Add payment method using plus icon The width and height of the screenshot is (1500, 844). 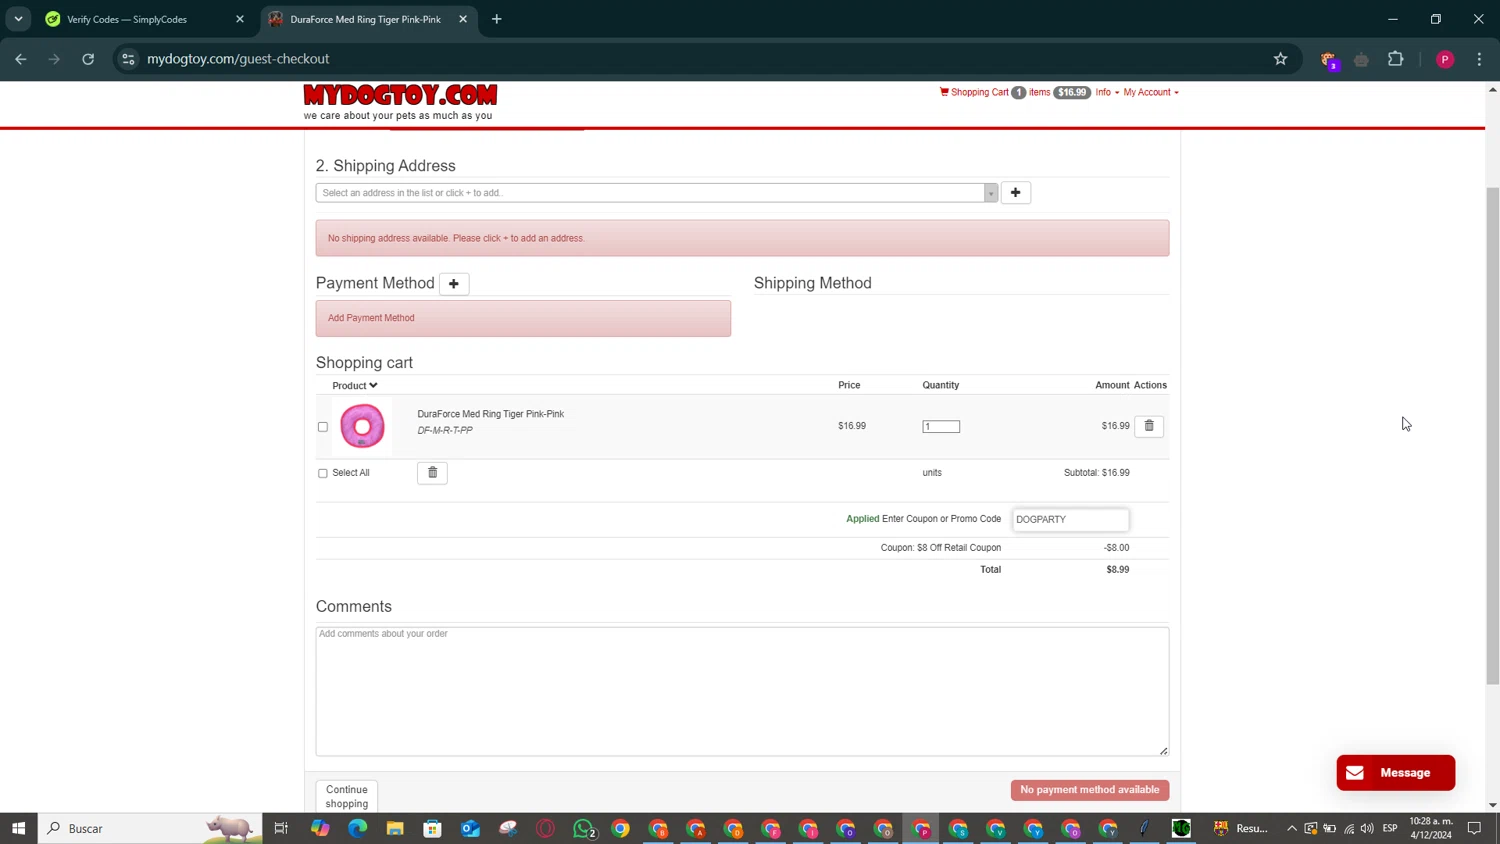click(454, 284)
